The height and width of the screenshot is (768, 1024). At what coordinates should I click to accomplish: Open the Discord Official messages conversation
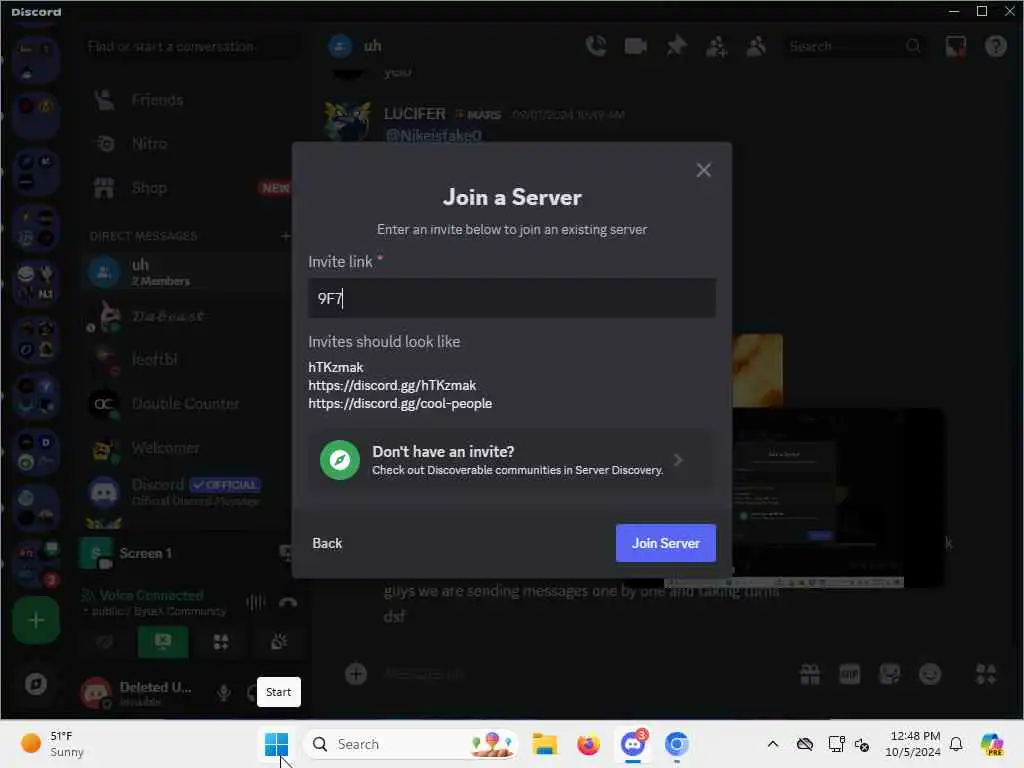[x=187, y=492]
